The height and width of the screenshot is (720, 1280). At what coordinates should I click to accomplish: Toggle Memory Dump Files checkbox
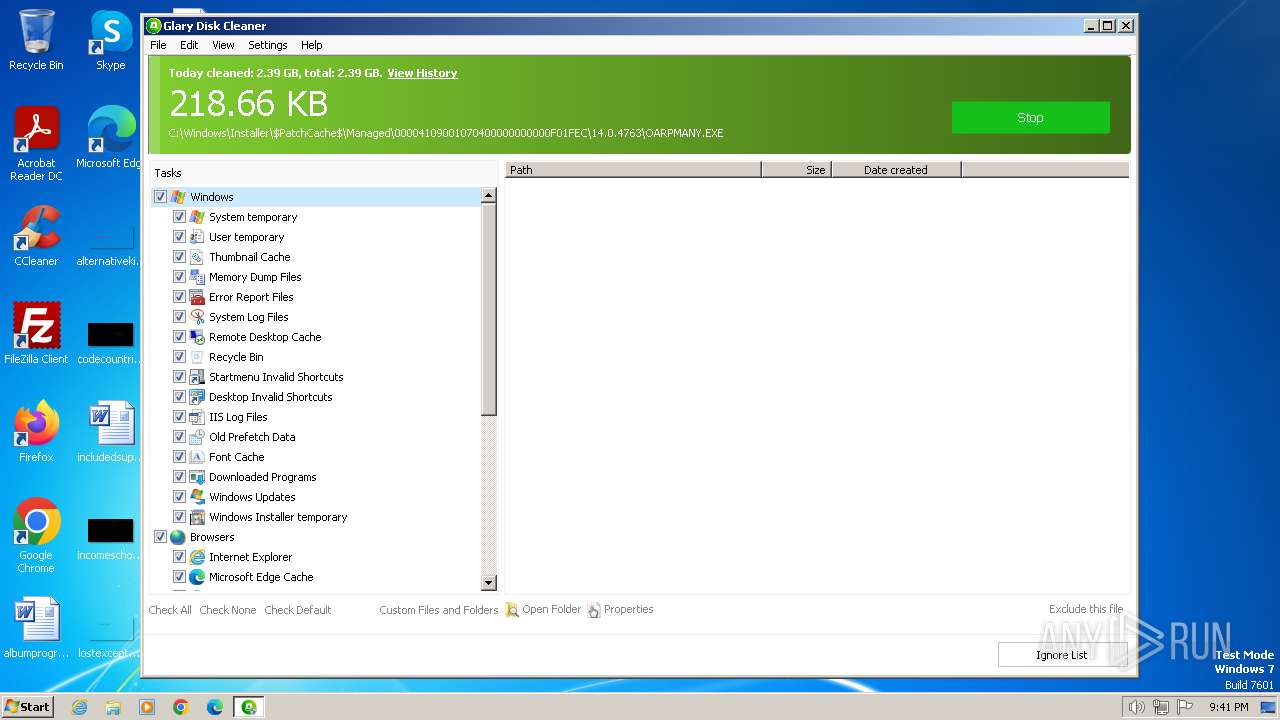[x=179, y=277]
